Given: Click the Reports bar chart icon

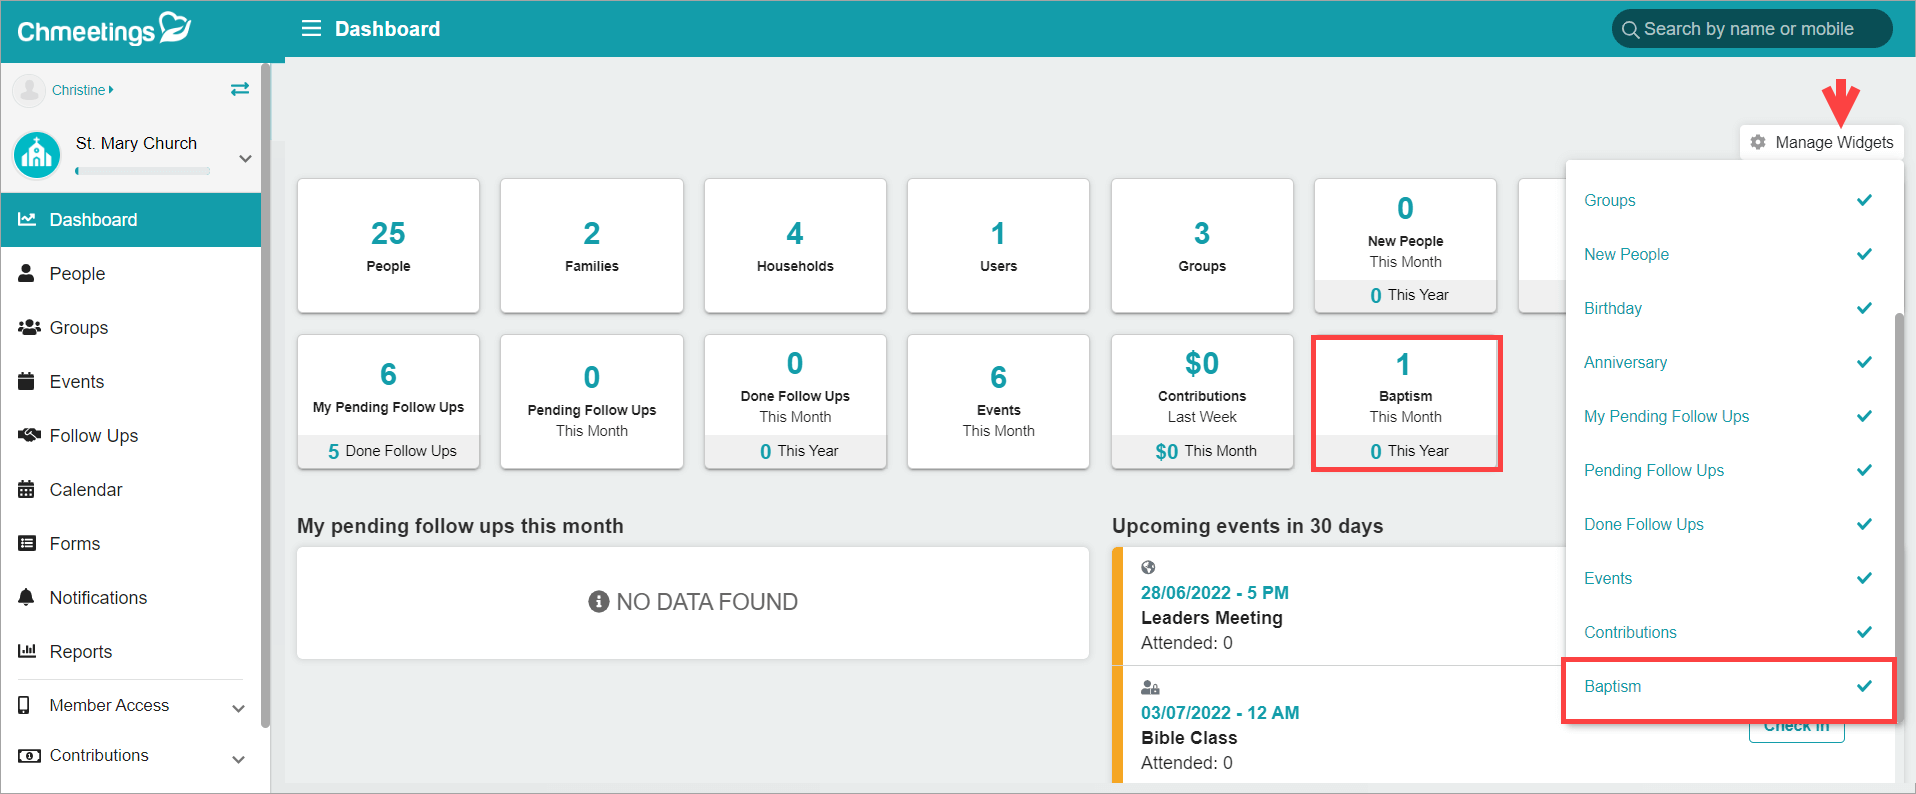Looking at the screenshot, I should (27, 651).
